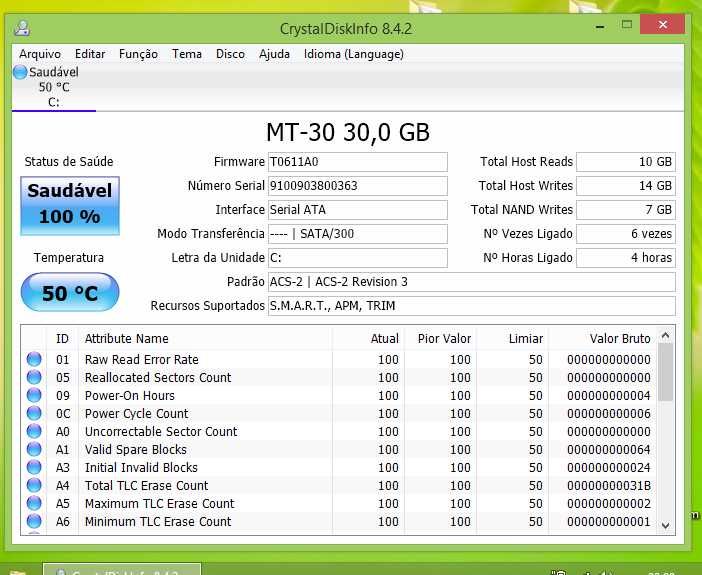Select the Maximum TLC Erase Count attribute name
Image resolution: width=702 pixels, height=575 pixels.
pyautogui.click(x=159, y=503)
